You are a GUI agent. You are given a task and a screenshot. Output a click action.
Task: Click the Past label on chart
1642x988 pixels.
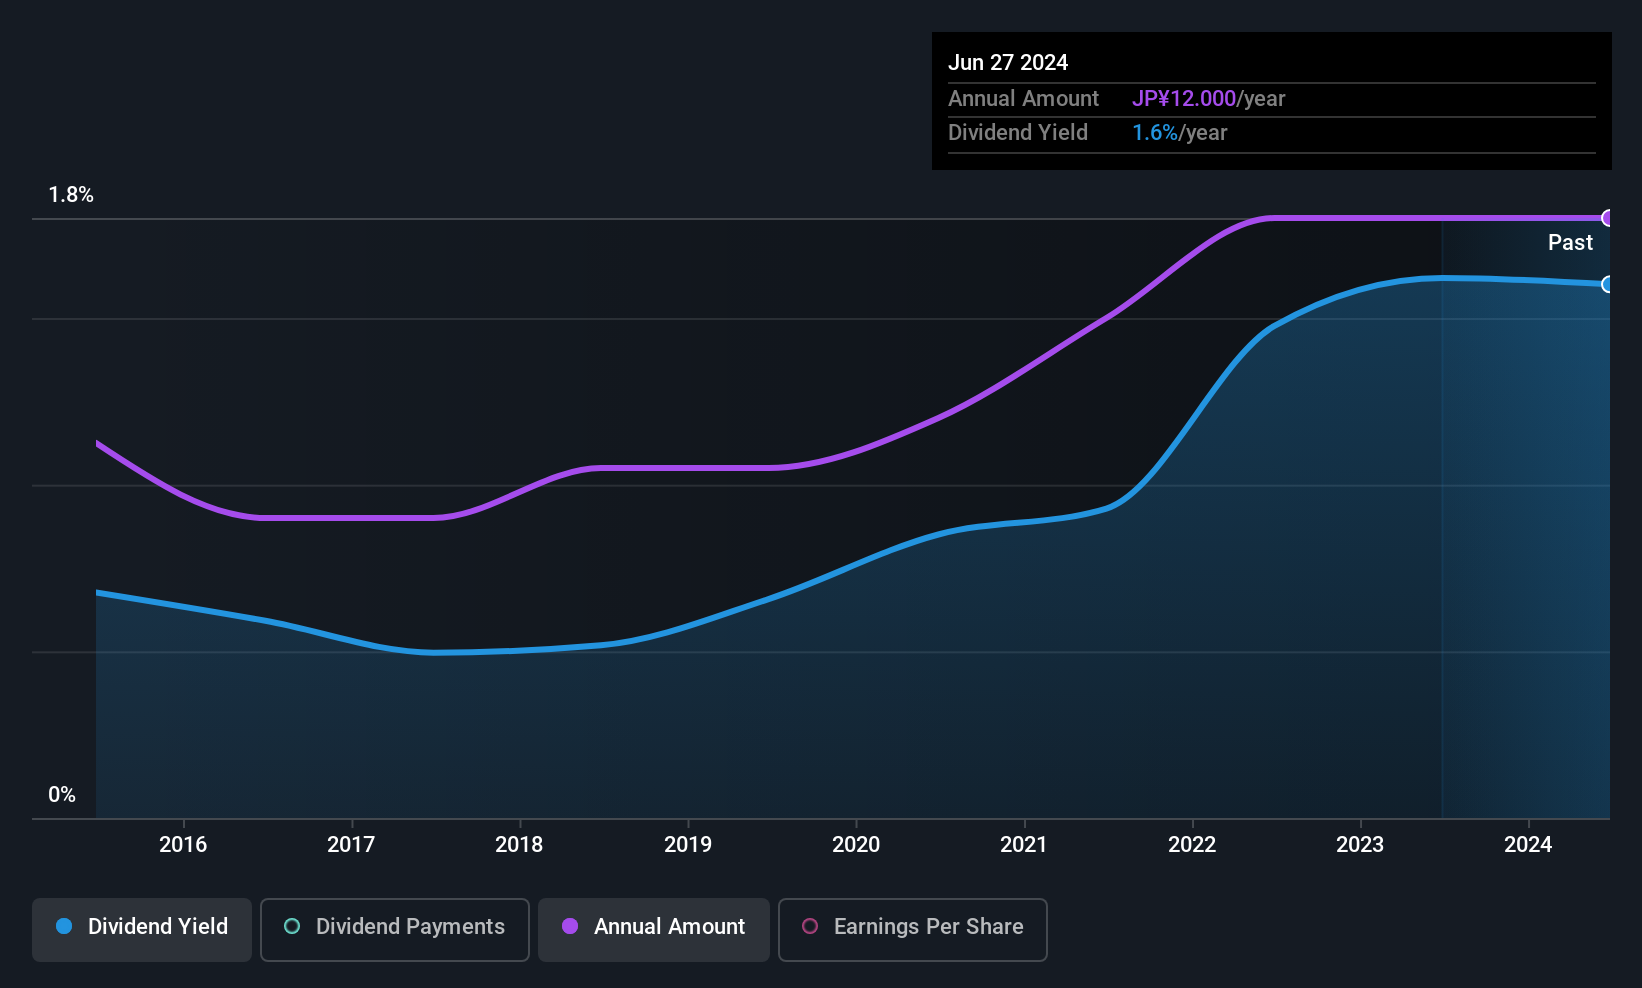click(1570, 242)
